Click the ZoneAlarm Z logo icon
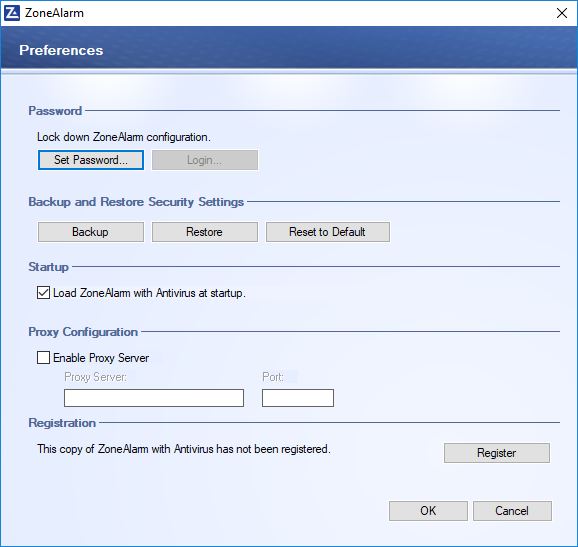The width and height of the screenshot is (578, 547). coord(11,13)
